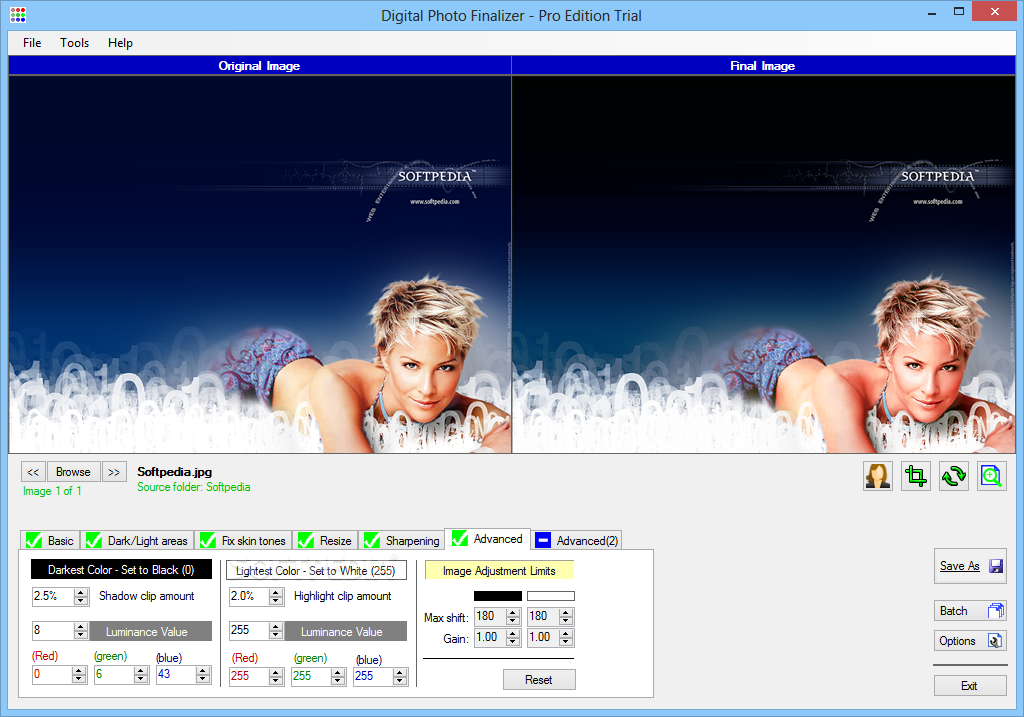This screenshot has height=717, width=1024.
Task: Toggle the Basic tab green checkmark
Action: [34, 541]
